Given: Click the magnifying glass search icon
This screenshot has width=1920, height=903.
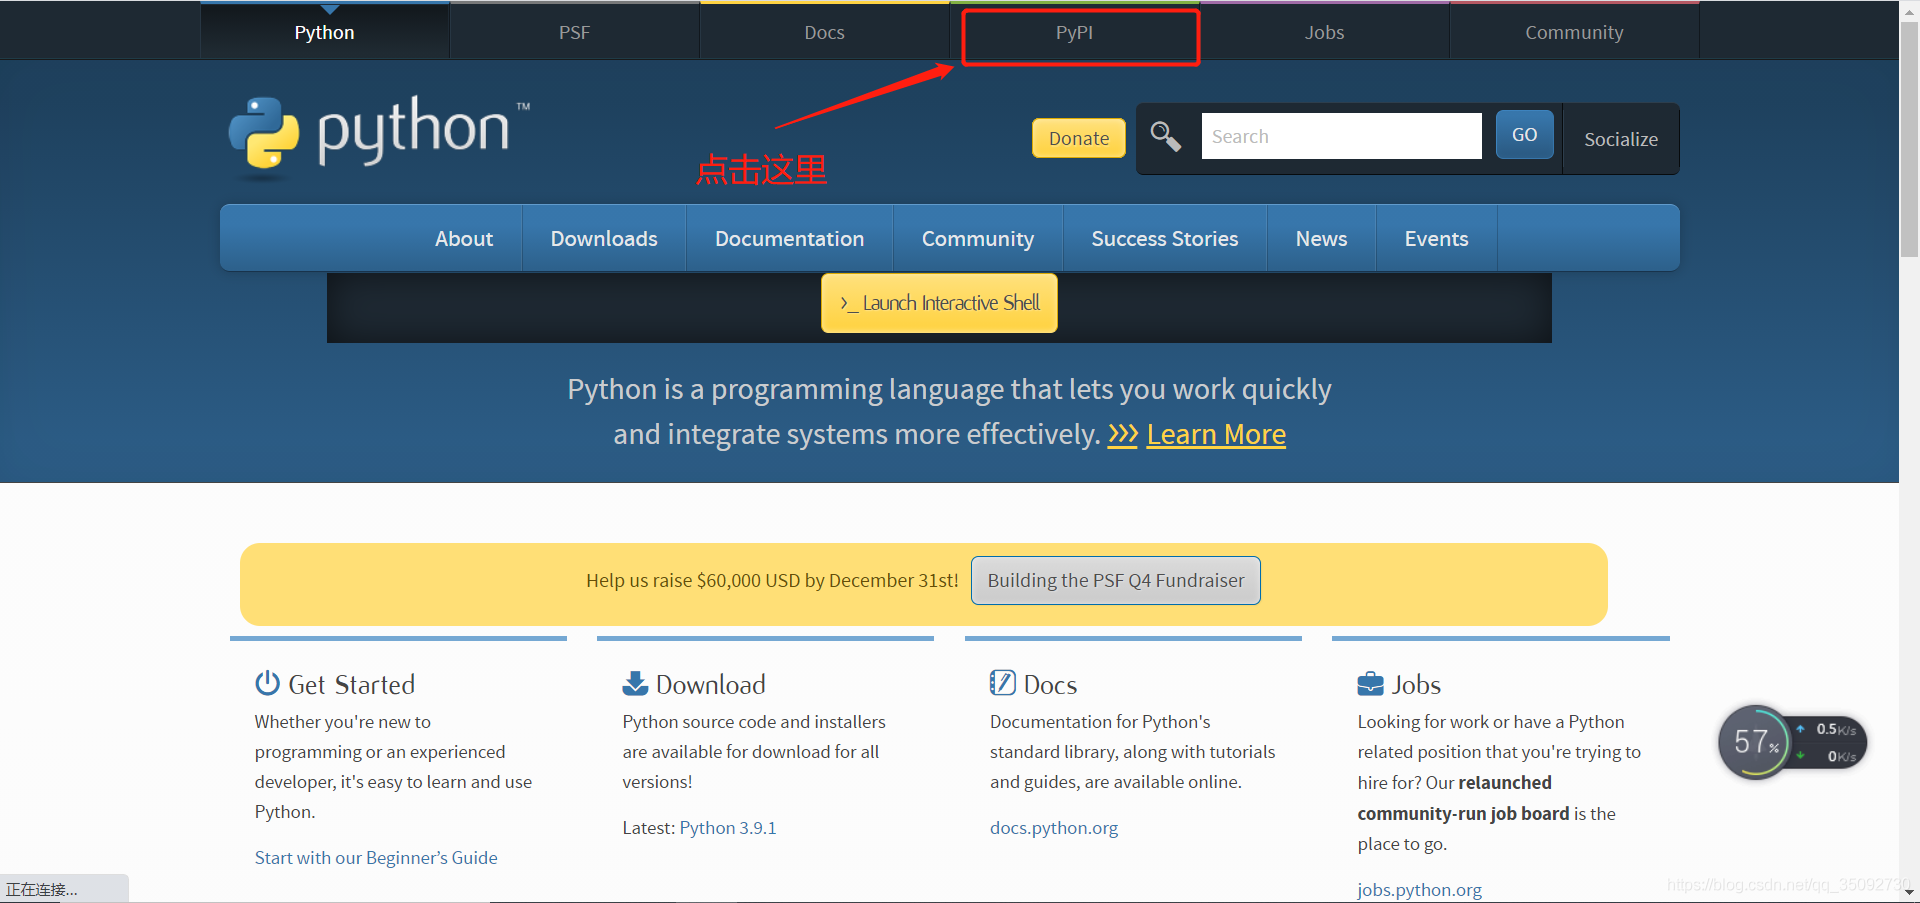Looking at the screenshot, I should point(1165,135).
